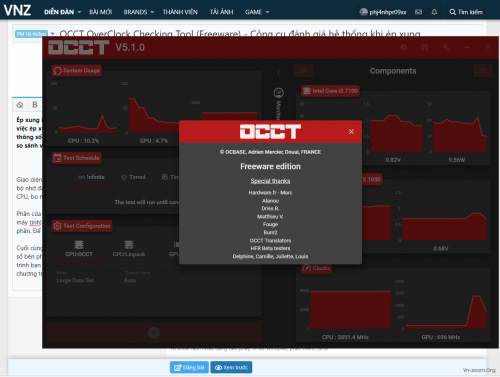Click the Xem trước preview button
The width and height of the screenshot is (500, 377).
point(231,367)
